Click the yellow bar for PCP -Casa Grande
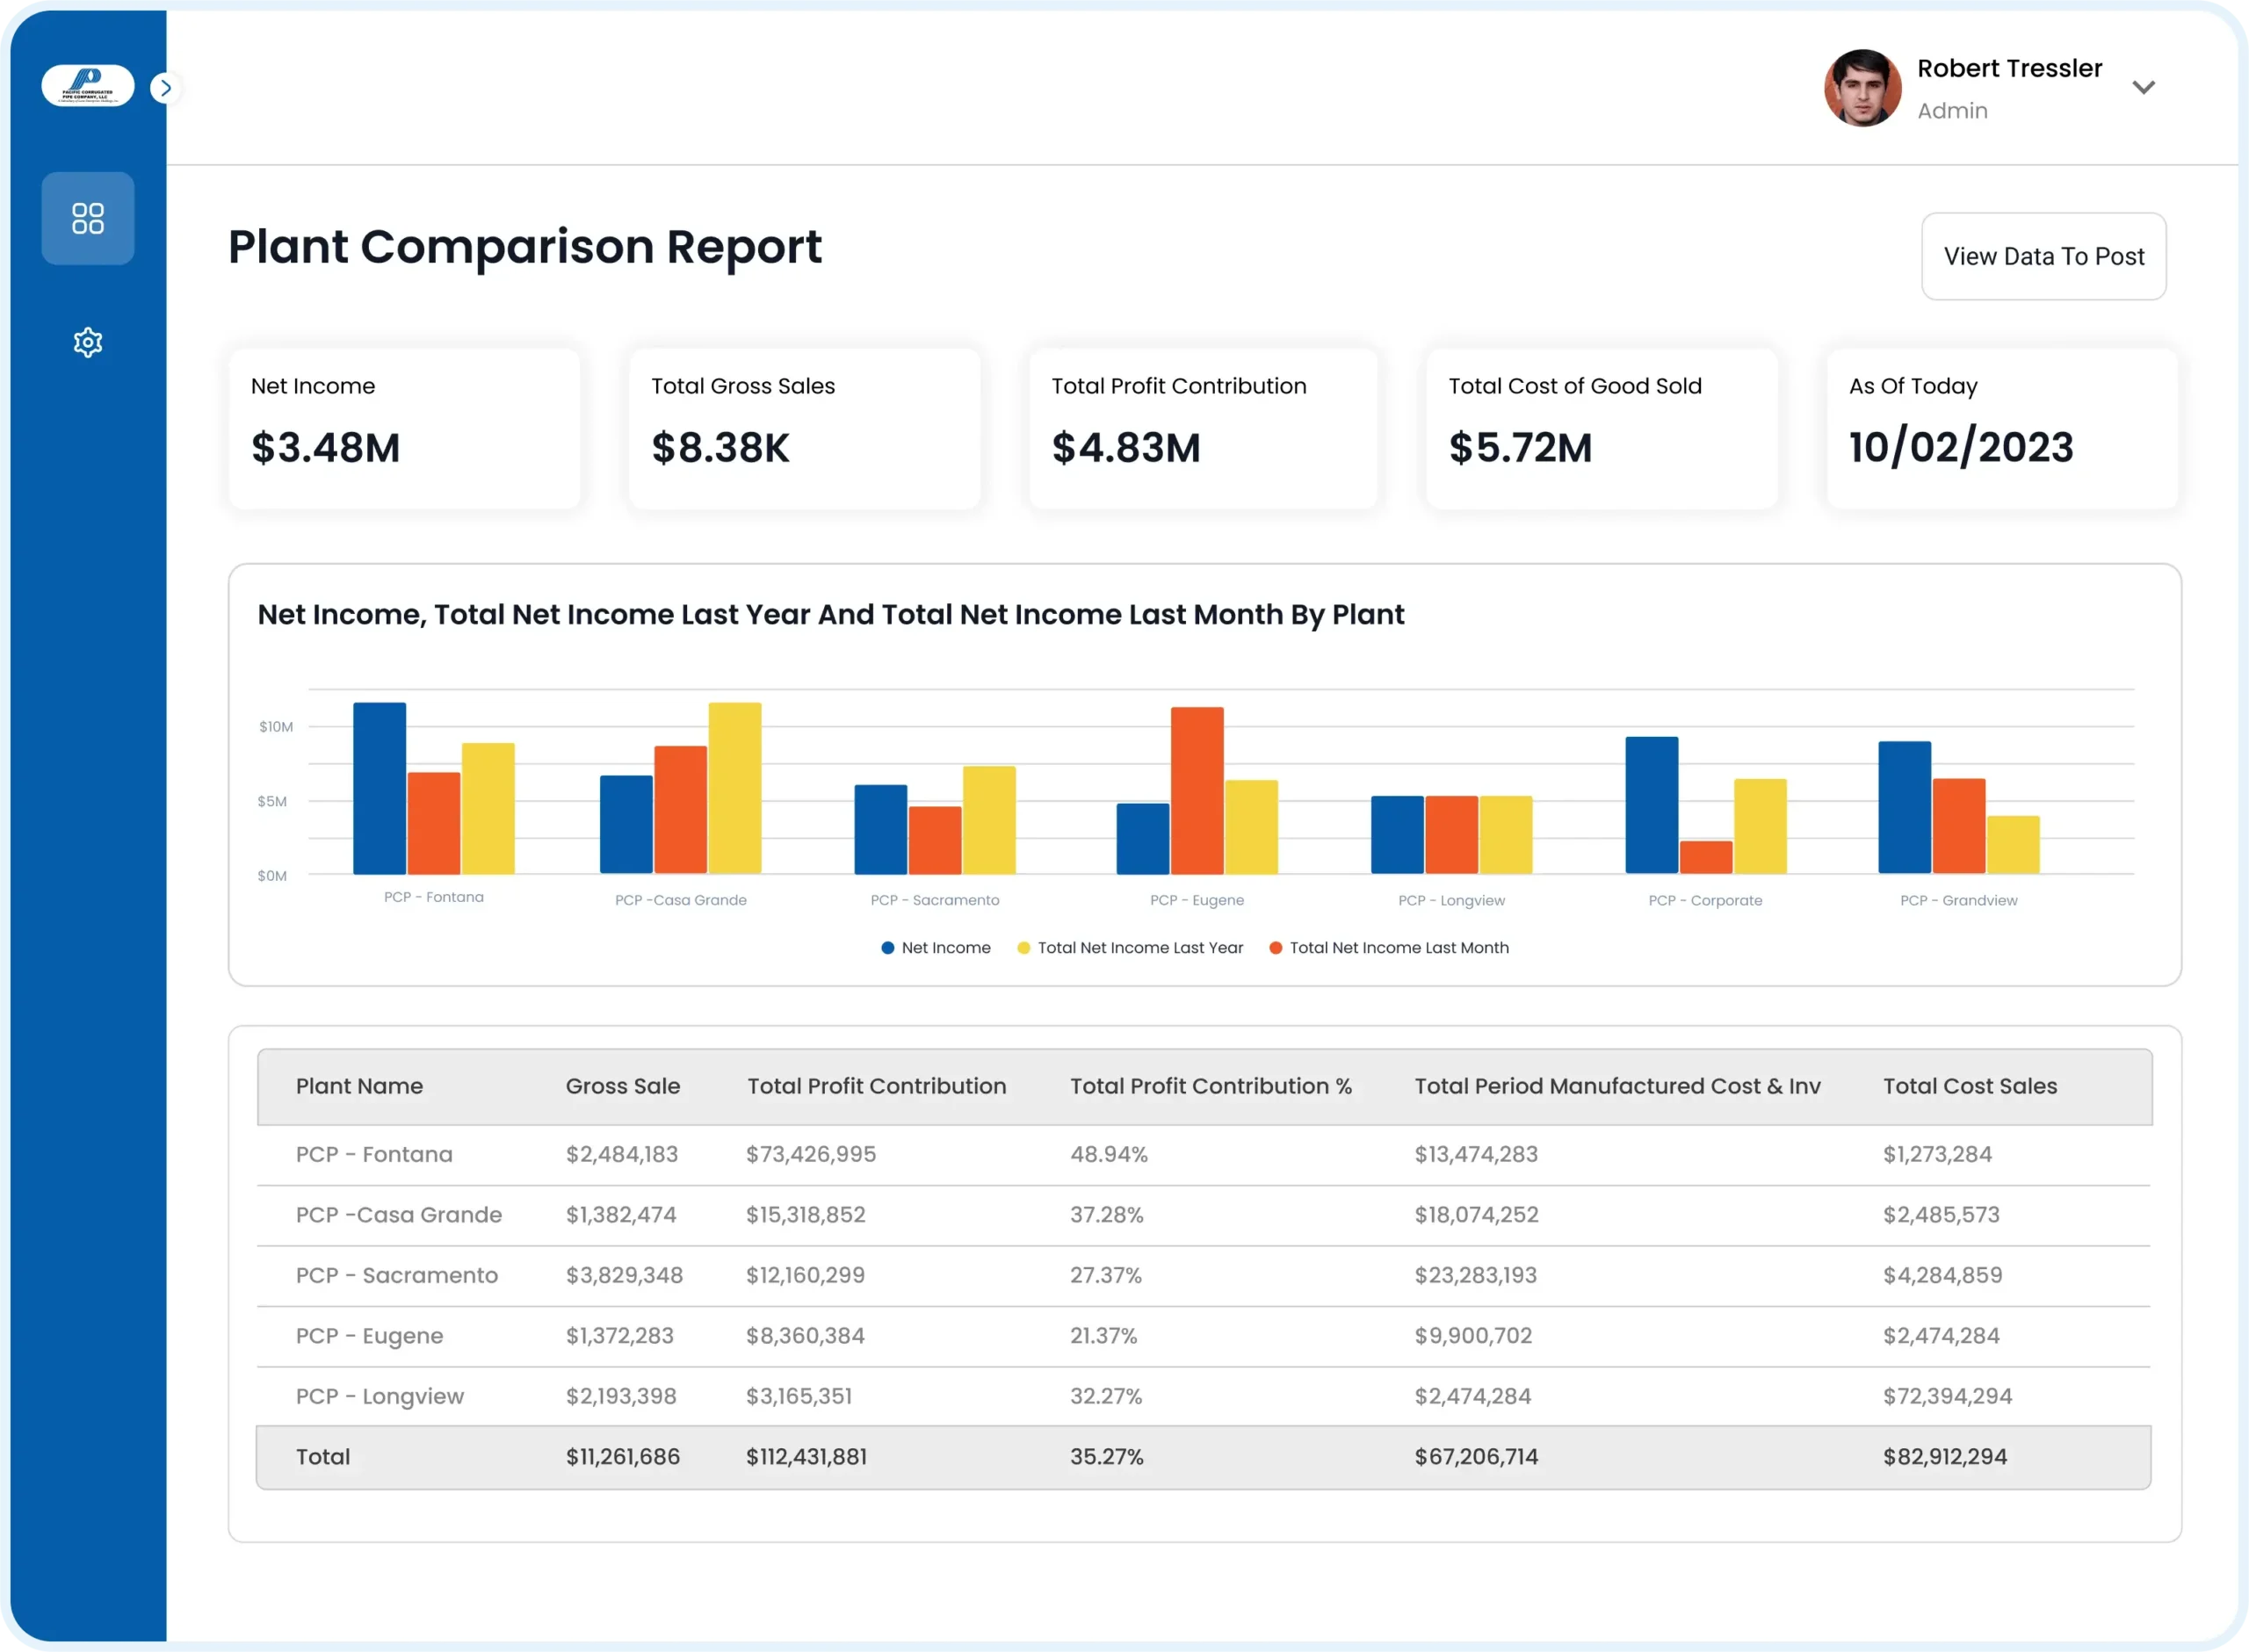This screenshot has width=2249, height=1652. (x=735, y=789)
